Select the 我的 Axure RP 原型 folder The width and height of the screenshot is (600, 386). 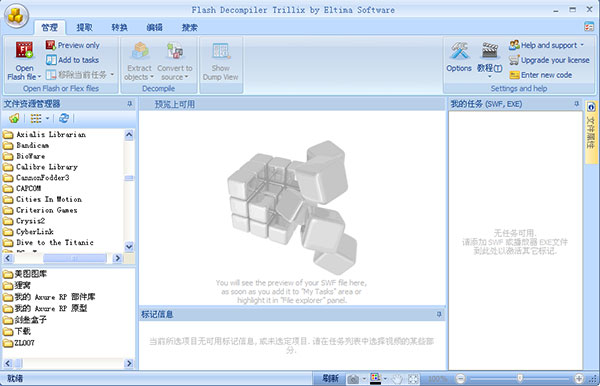(x=45, y=308)
